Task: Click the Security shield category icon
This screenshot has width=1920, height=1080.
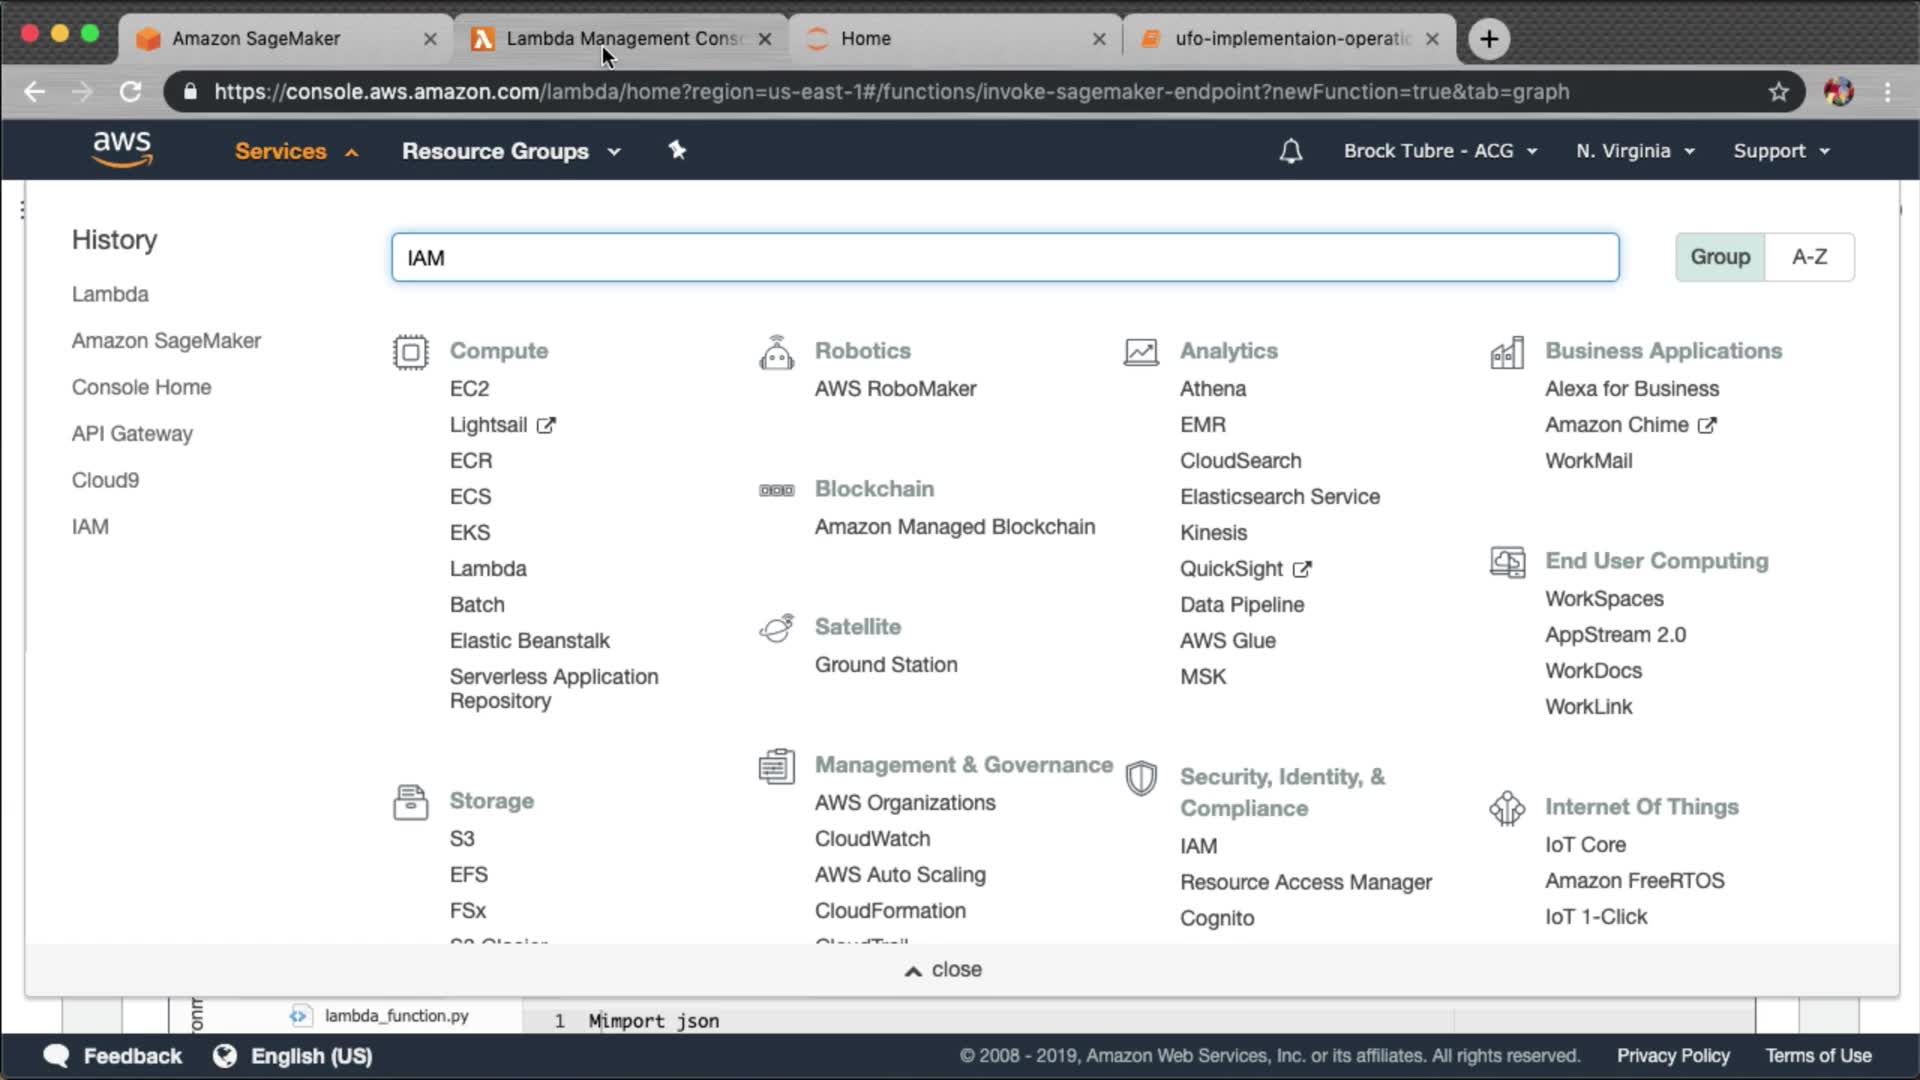Action: pyautogui.click(x=1141, y=778)
